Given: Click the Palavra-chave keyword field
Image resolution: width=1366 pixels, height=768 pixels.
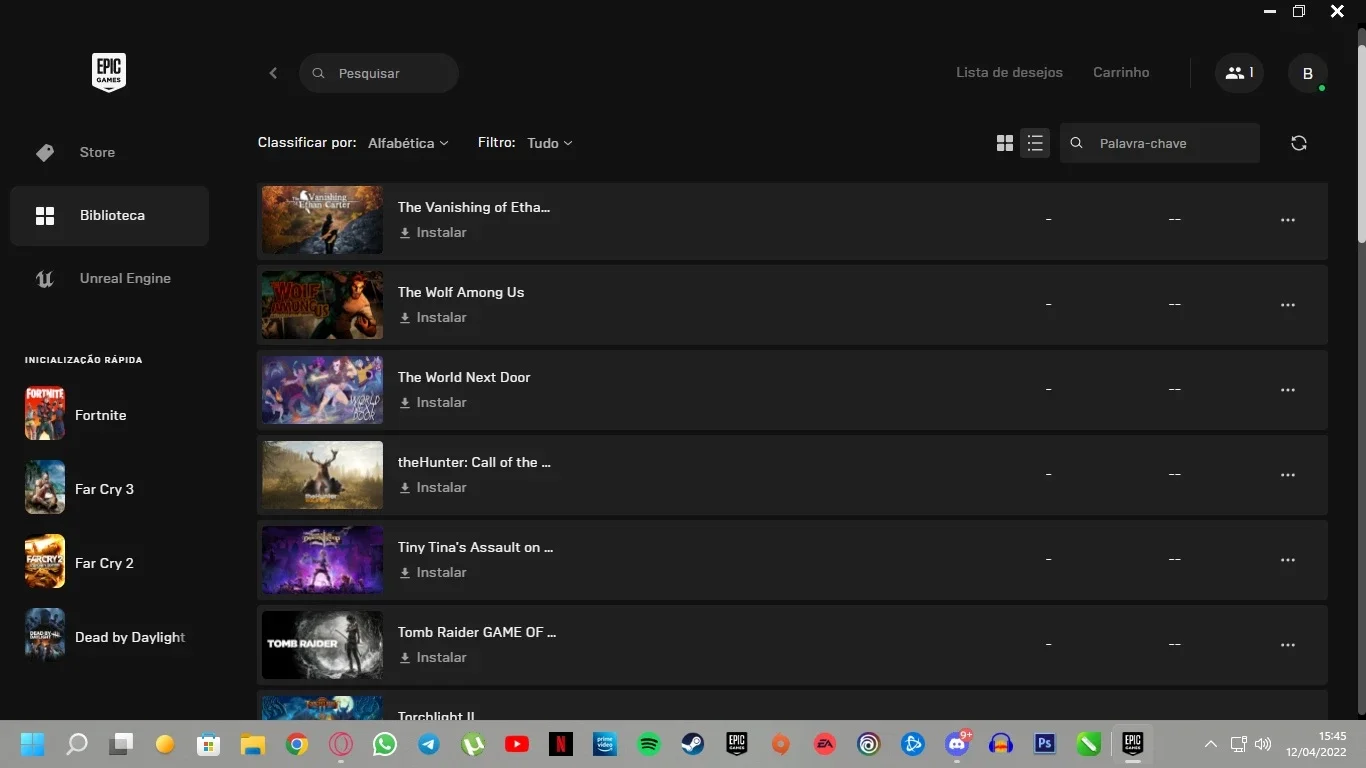Looking at the screenshot, I should [1160, 143].
